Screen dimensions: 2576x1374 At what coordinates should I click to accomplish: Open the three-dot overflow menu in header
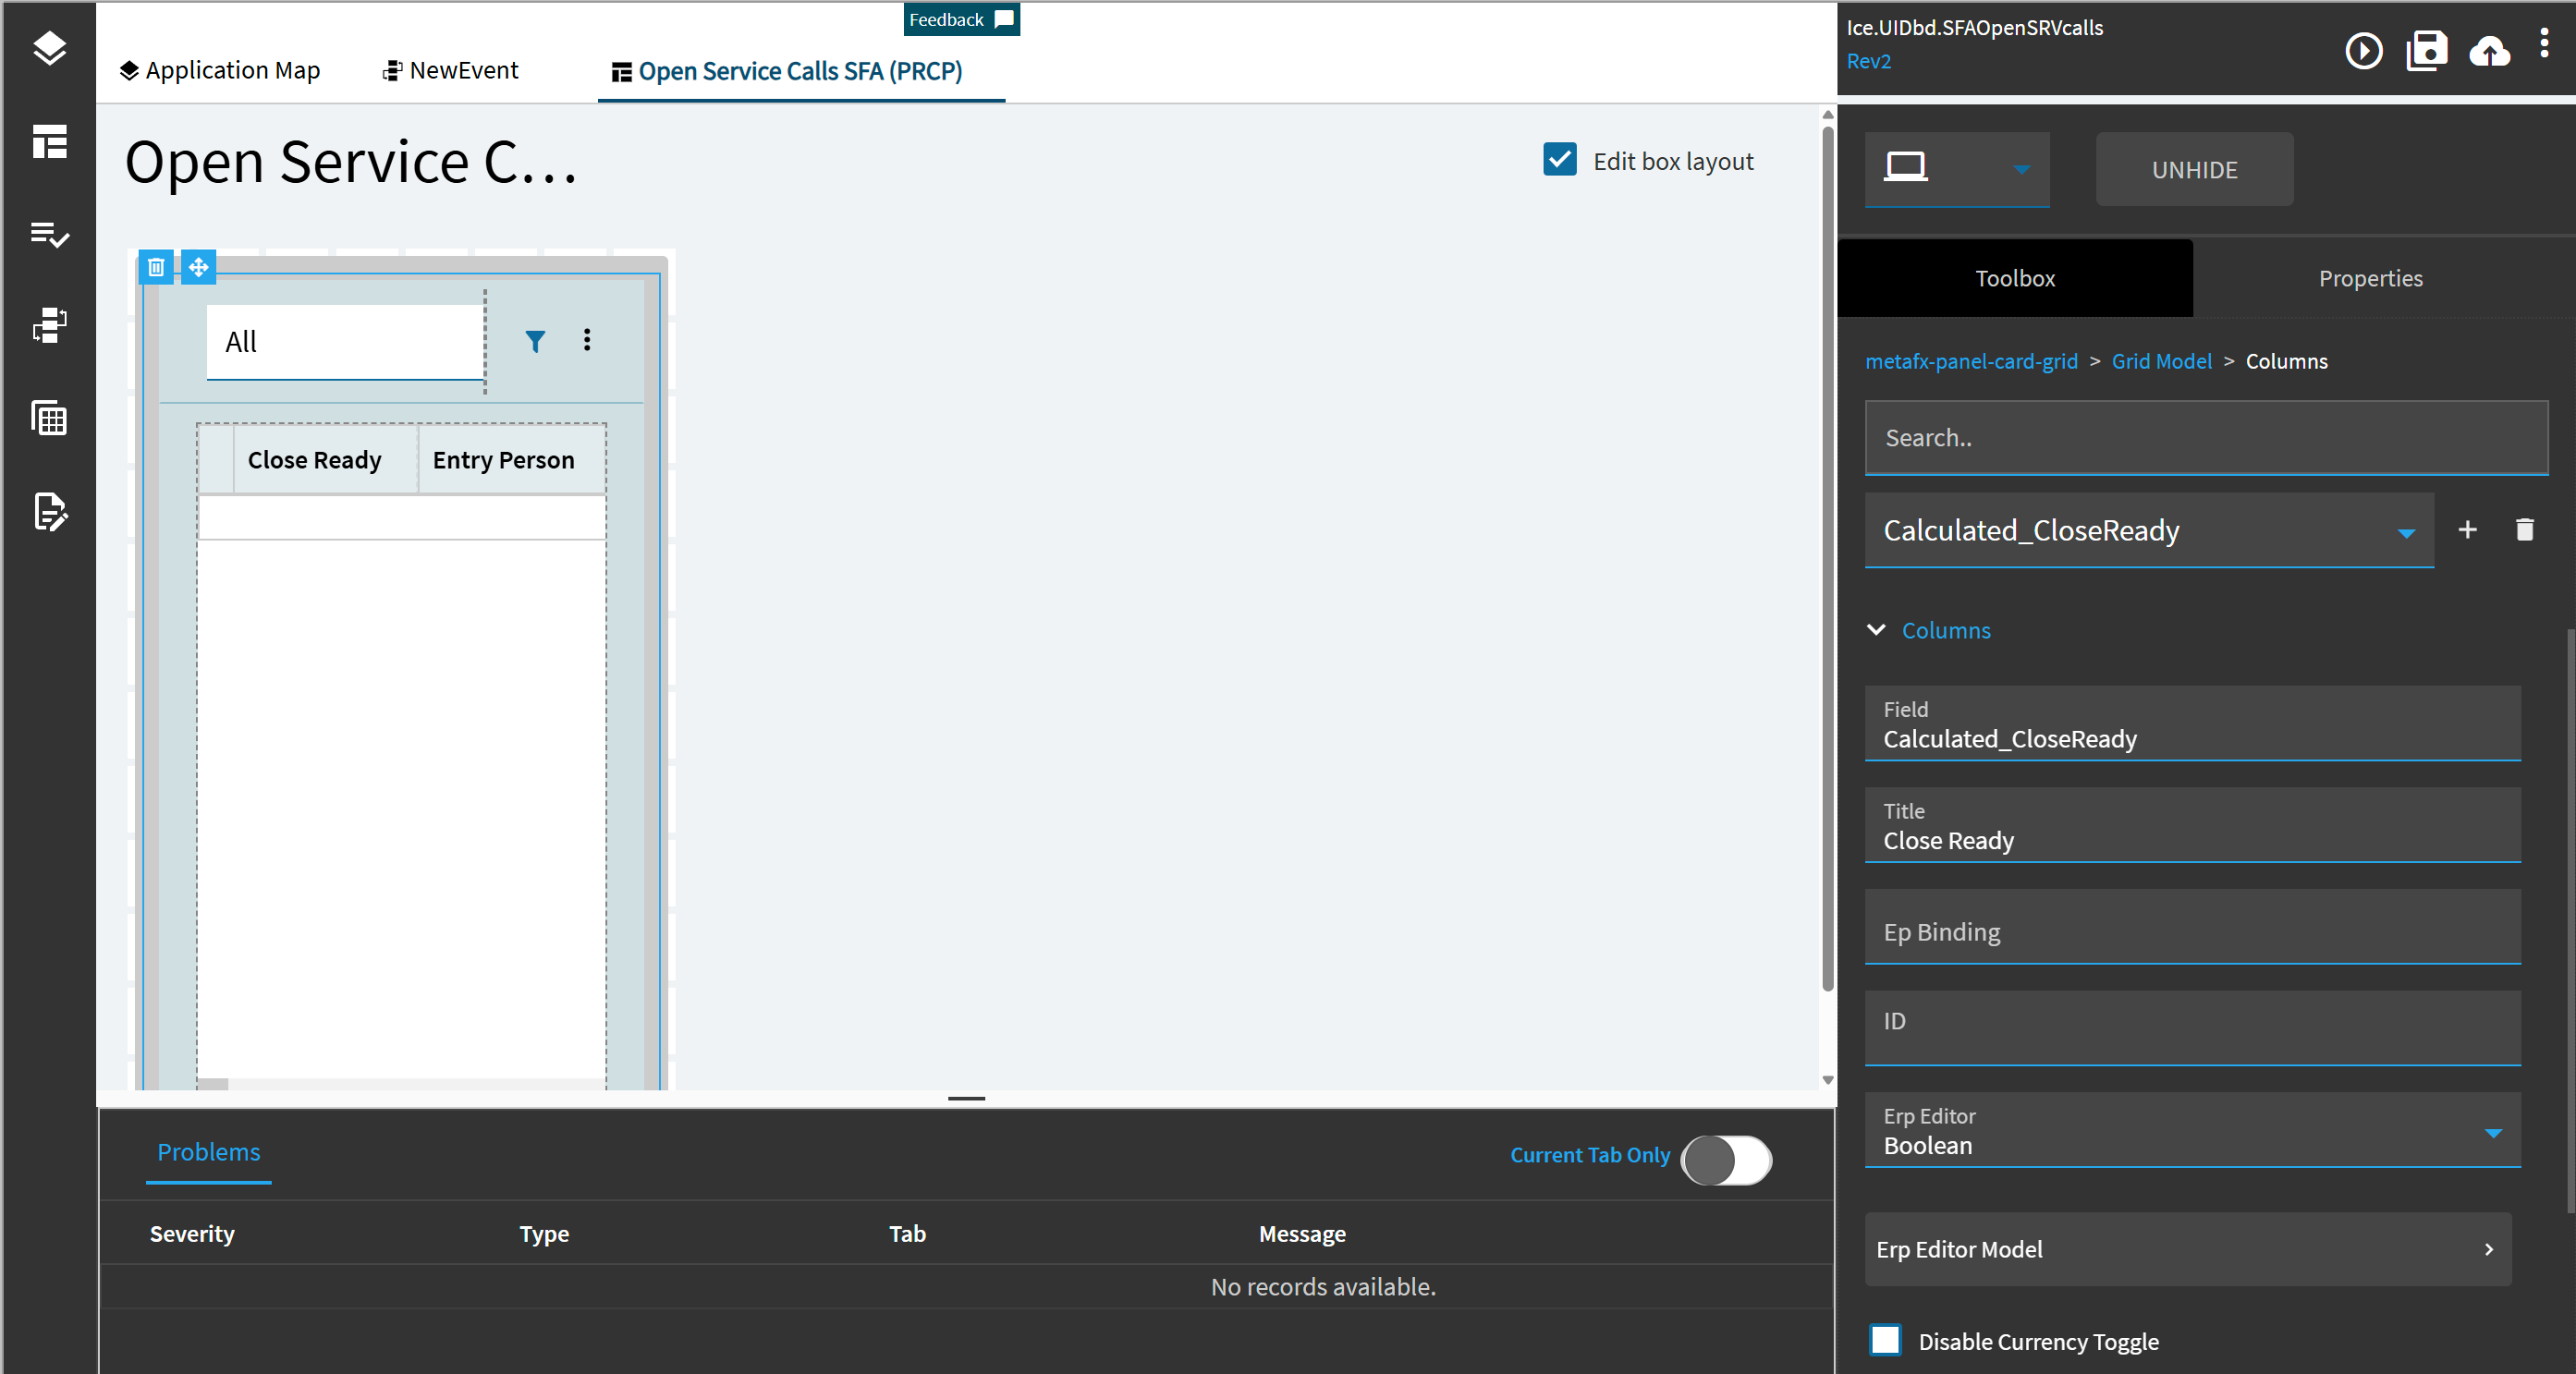2544,44
